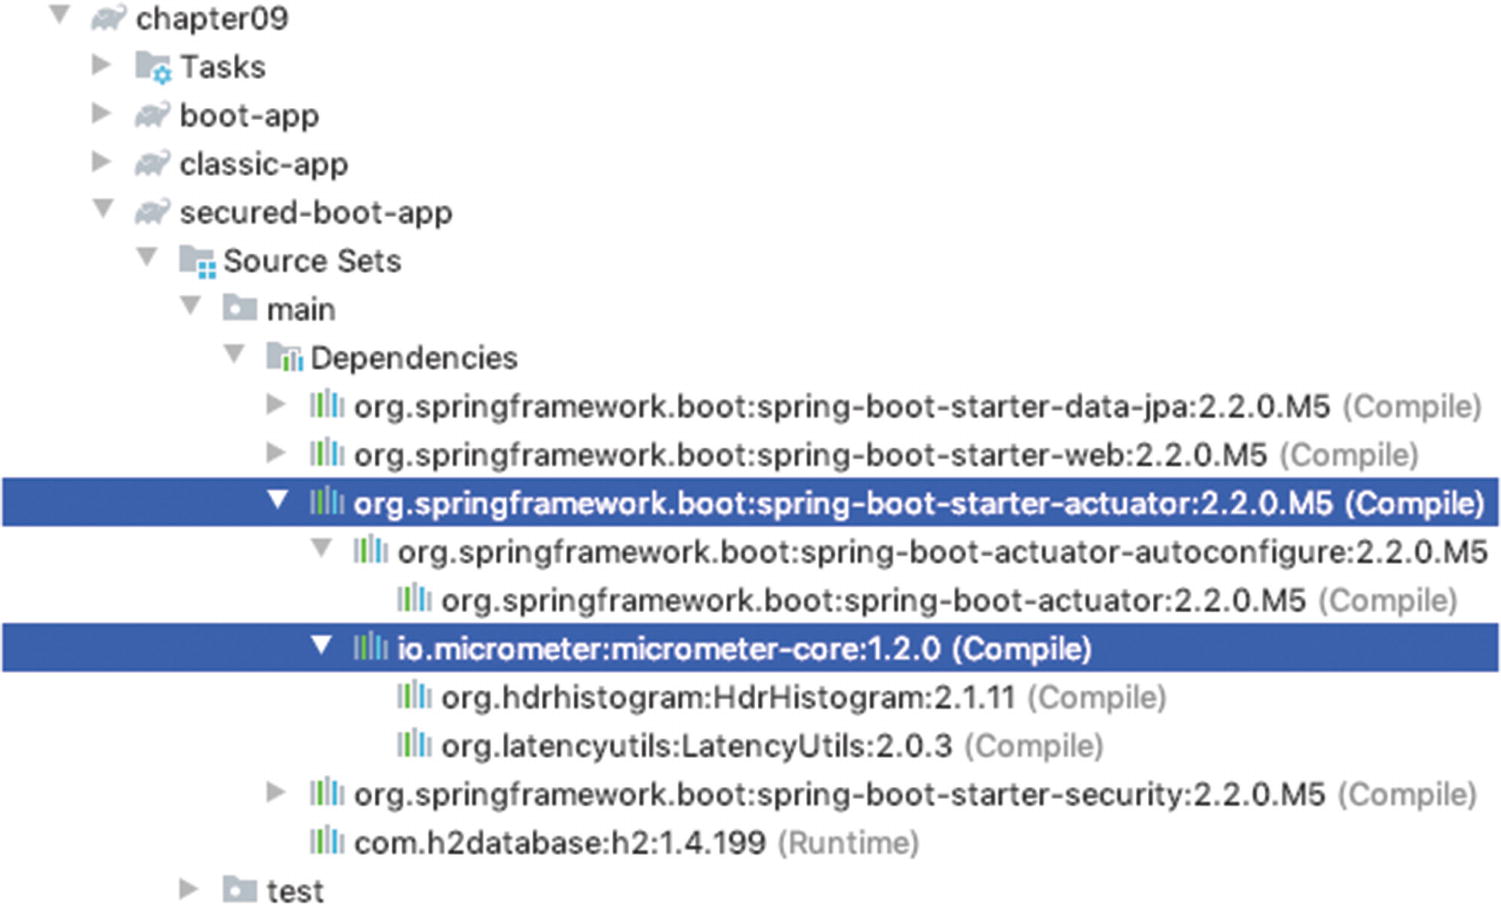Click the chapter09 Gradle elephant icon
The width and height of the screenshot is (1501, 907).
click(x=108, y=17)
